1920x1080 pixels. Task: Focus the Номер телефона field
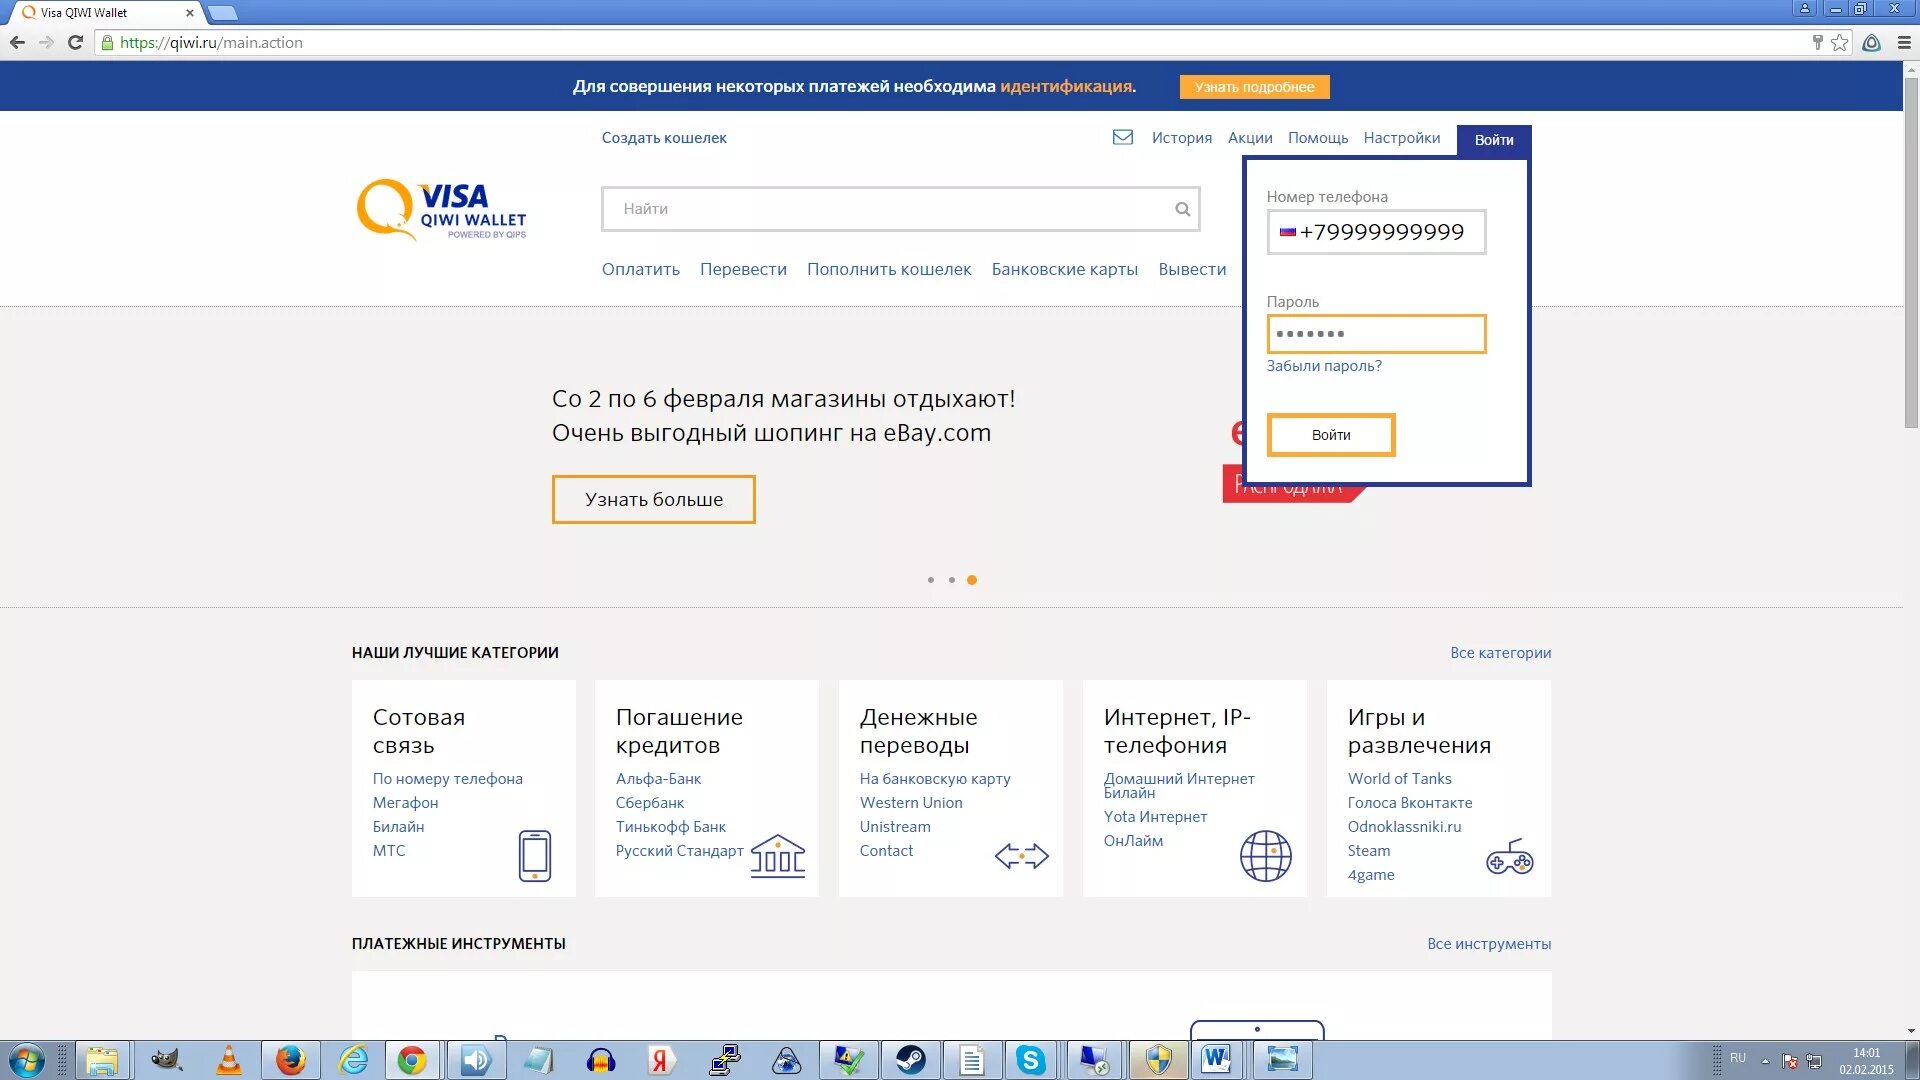click(1376, 232)
